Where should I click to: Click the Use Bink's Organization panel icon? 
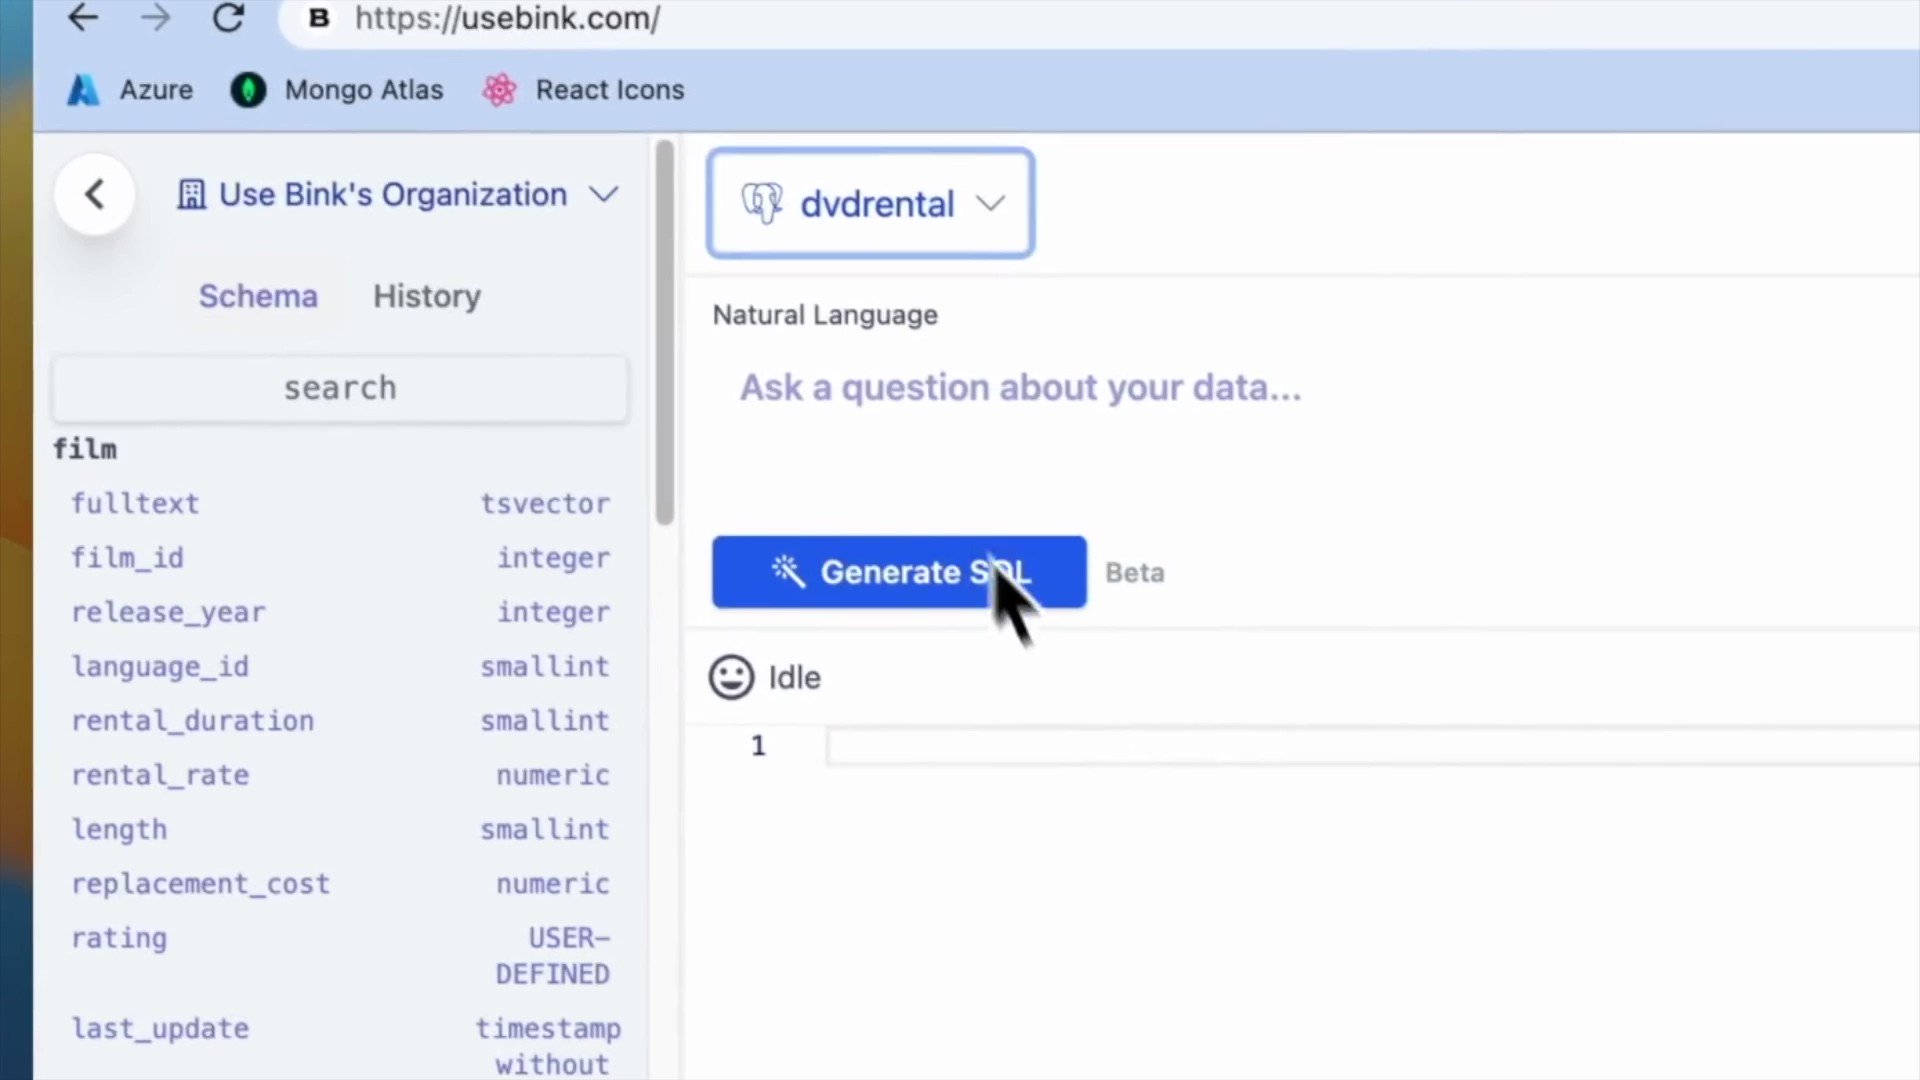(x=193, y=194)
